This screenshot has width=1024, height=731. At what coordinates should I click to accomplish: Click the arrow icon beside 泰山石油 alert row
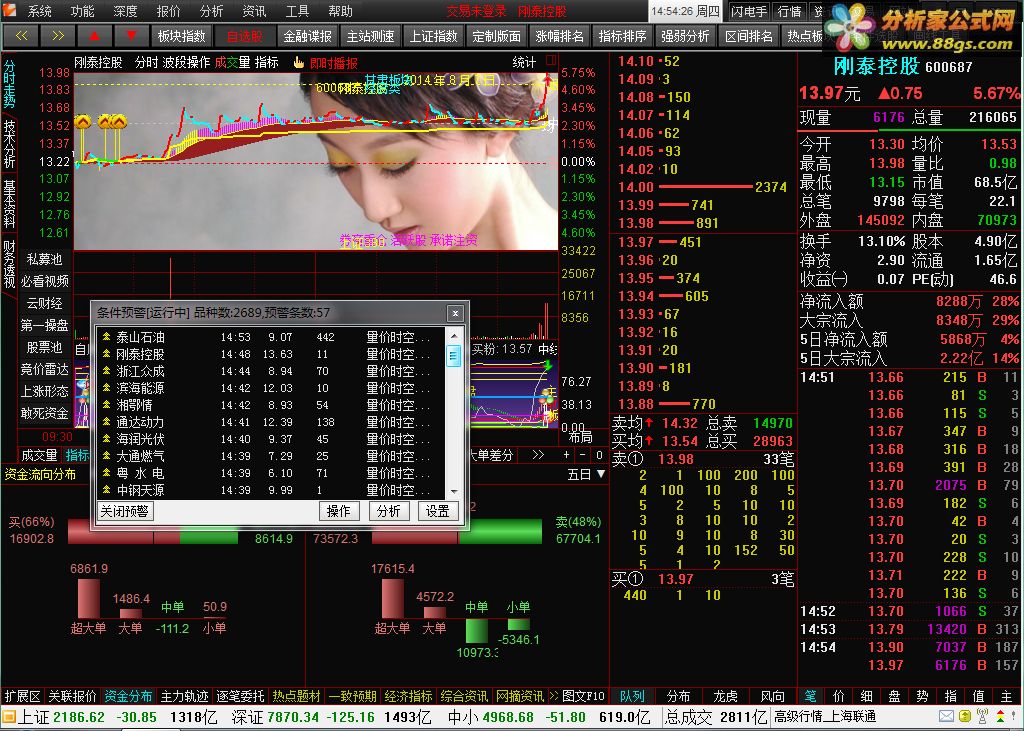106,337
